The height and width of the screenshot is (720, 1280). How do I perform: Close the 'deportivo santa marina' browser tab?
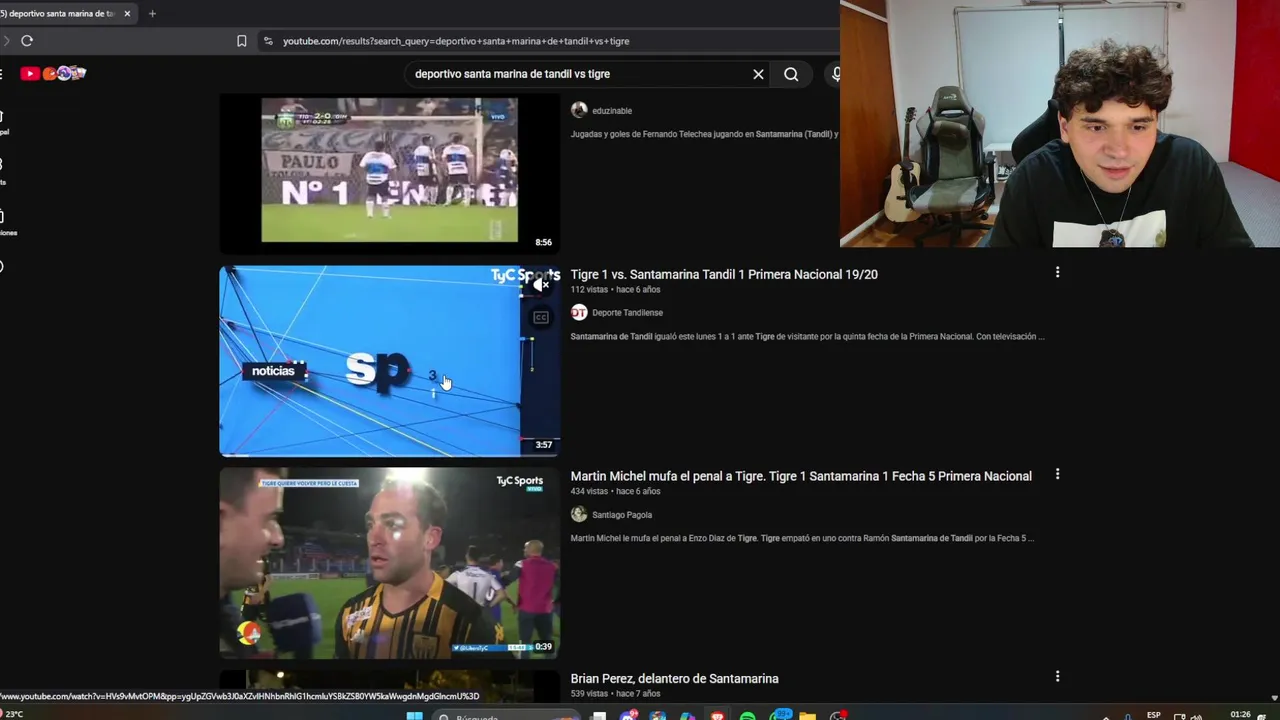point(127,14)
